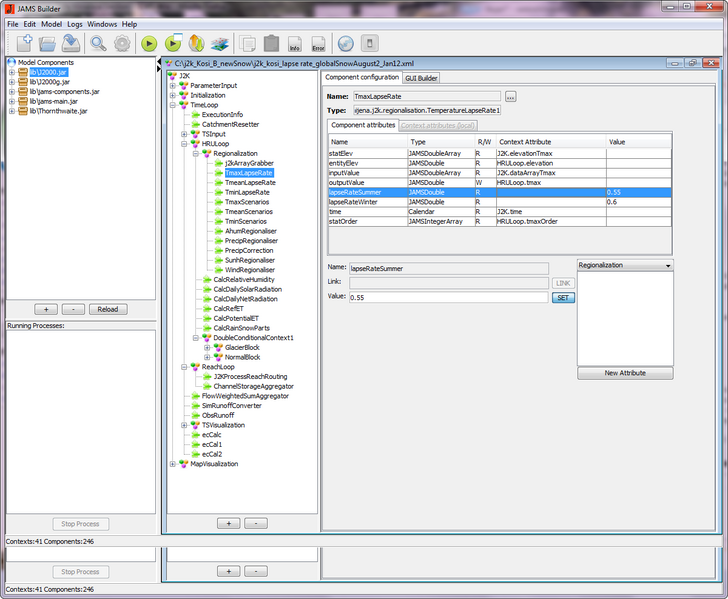Click the Value input field
Viewport: 728px width, 599px height.
click(x=448, y=297)
